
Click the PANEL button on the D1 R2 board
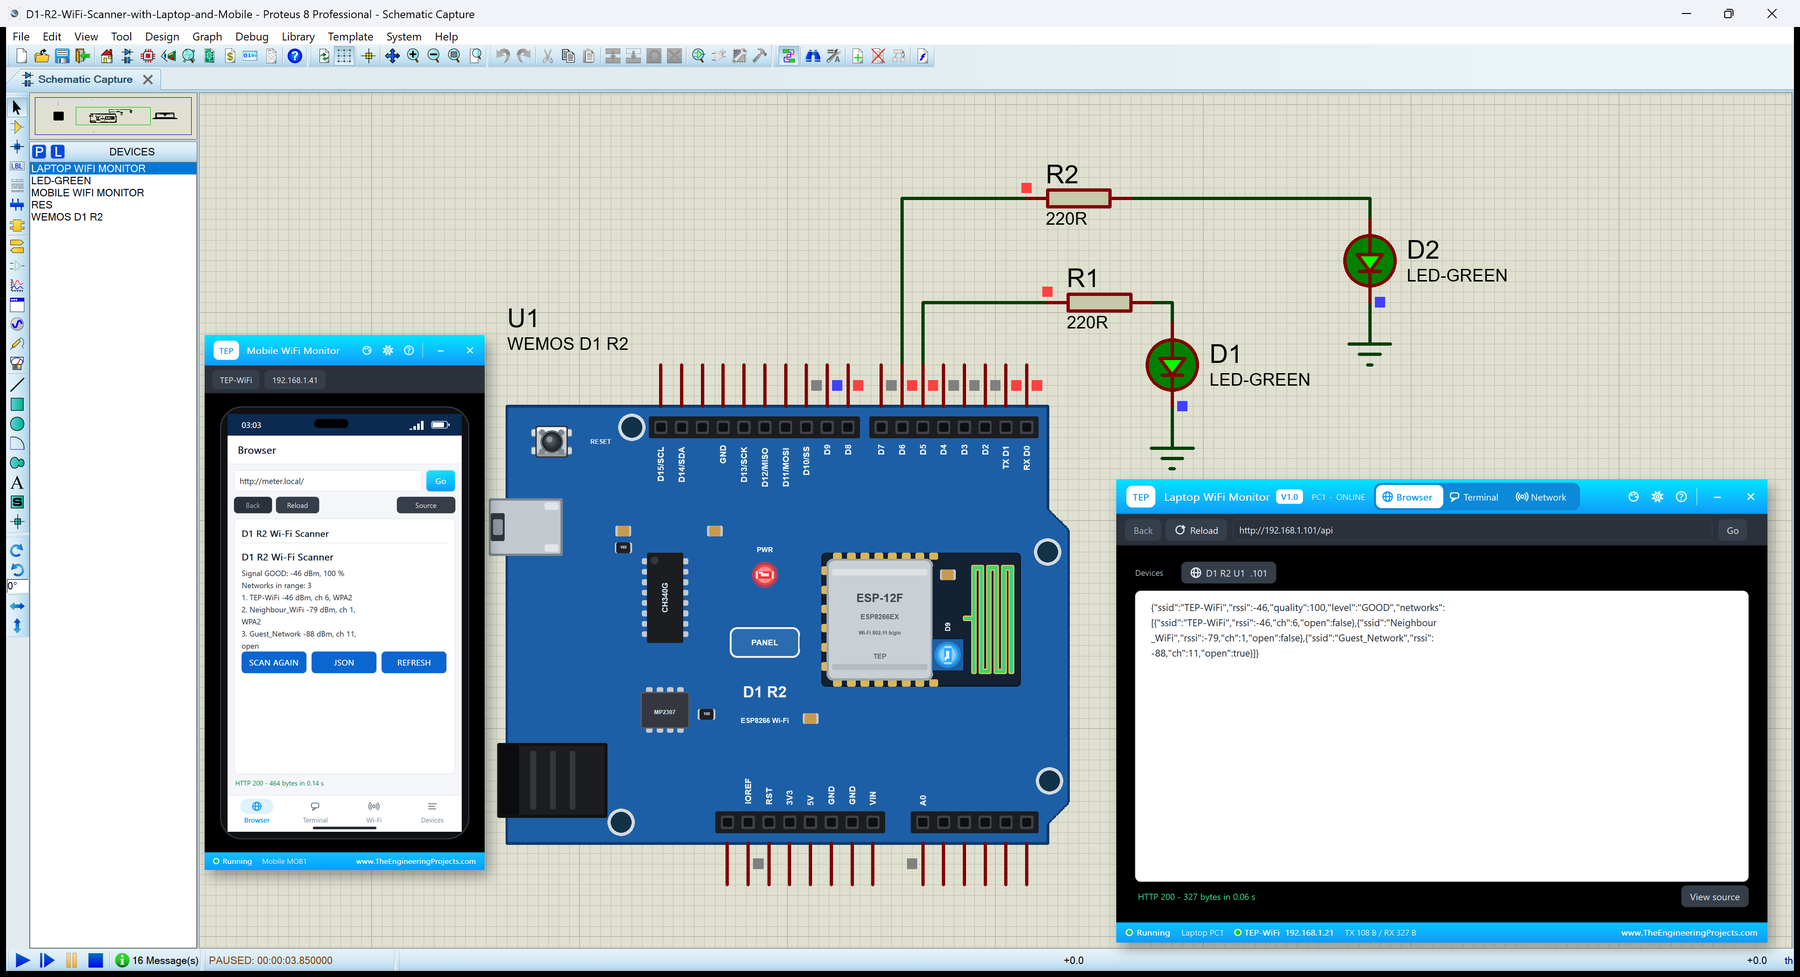[x=764, y=643]
